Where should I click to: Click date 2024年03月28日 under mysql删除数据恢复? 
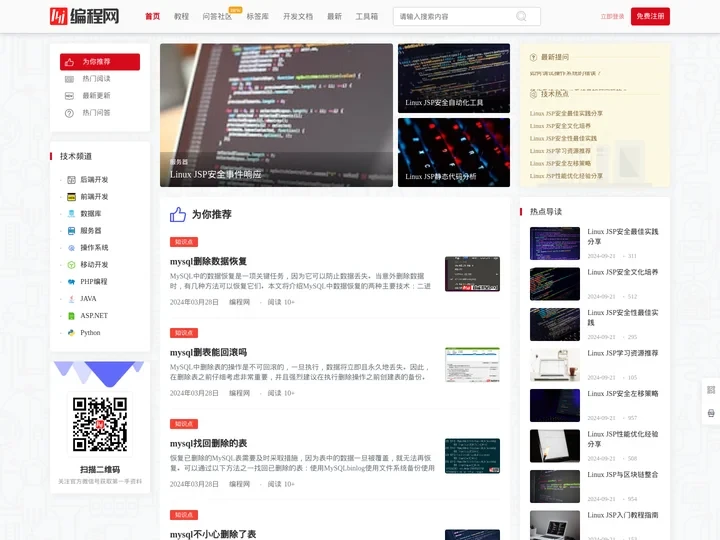[194, 302]
